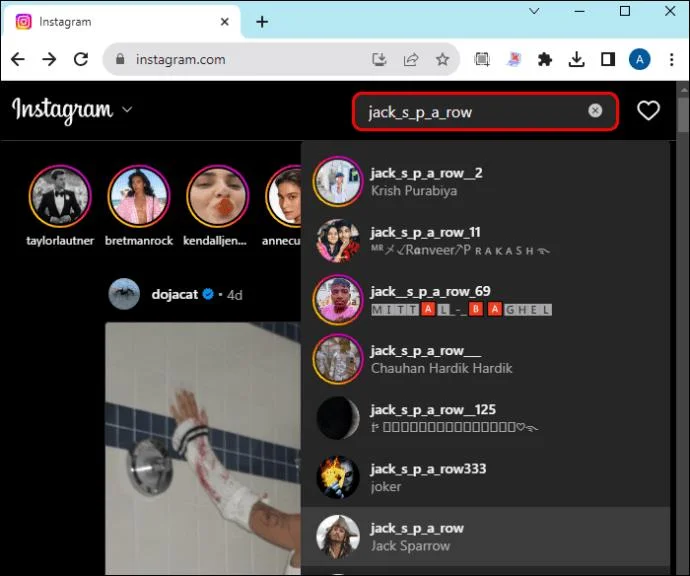
Task: Click the jack_s_p_a_row_11 profile picture
Action: coord(338,241)
